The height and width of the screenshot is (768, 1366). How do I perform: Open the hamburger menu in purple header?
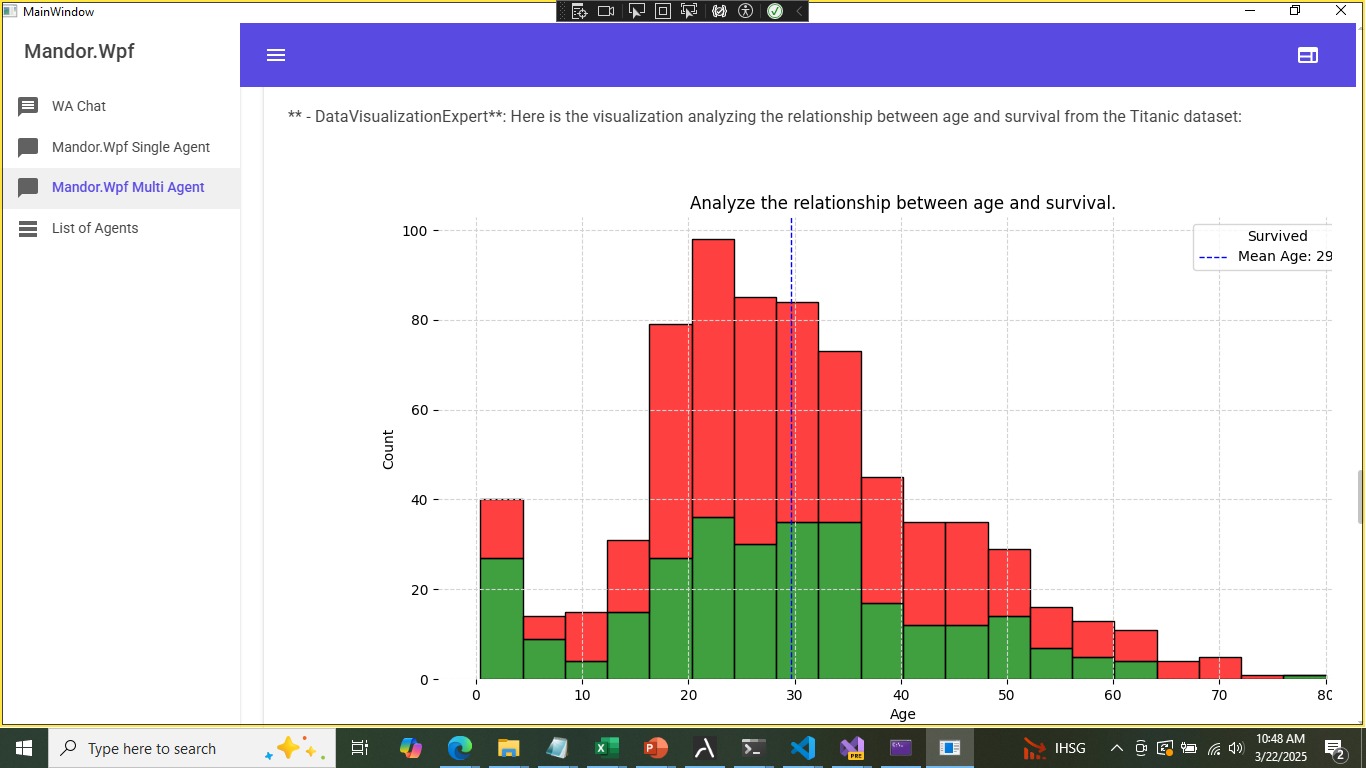[276, 55]
